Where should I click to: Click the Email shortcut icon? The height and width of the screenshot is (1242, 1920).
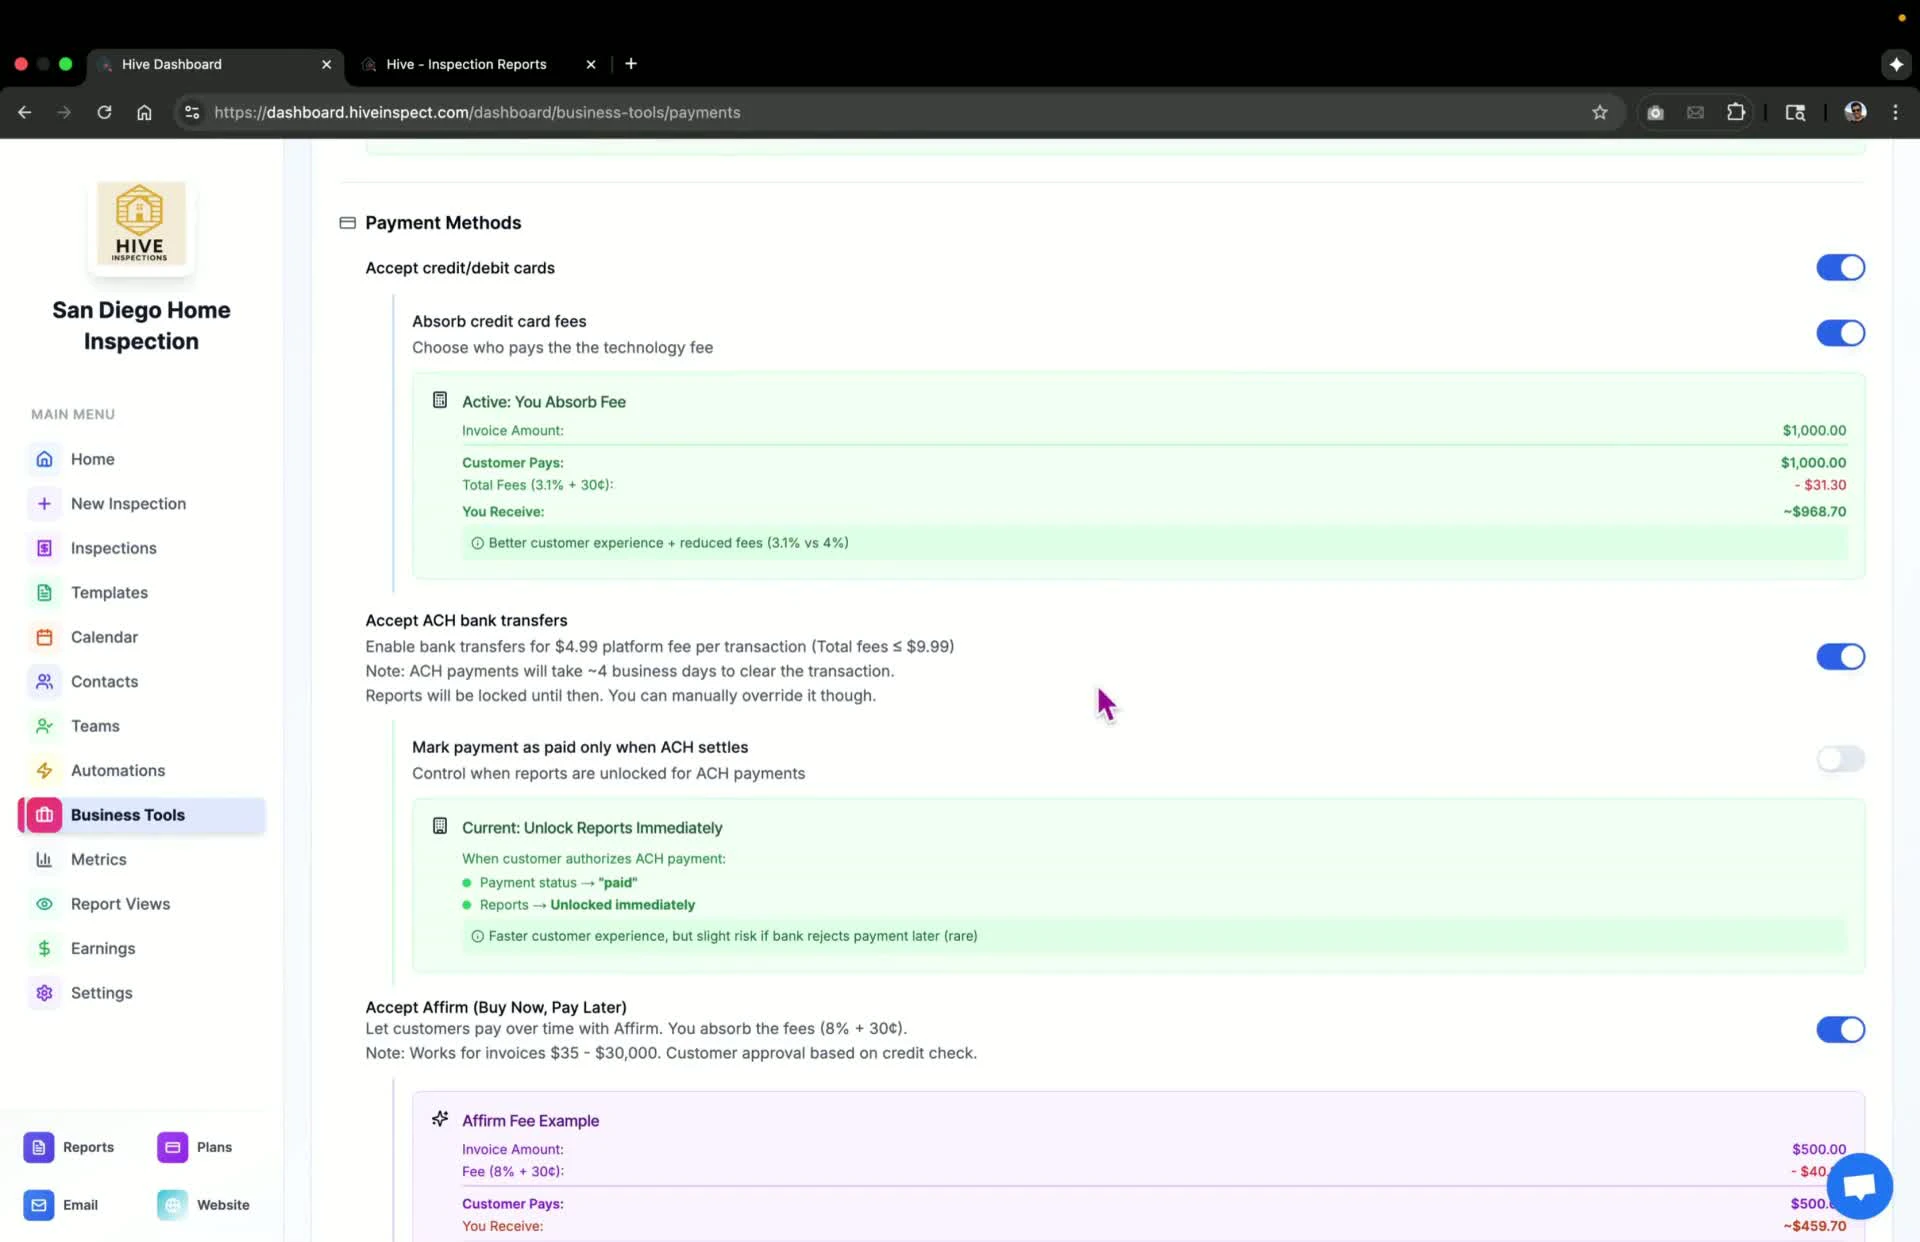pyautogui.click(x=38, y=1205)
